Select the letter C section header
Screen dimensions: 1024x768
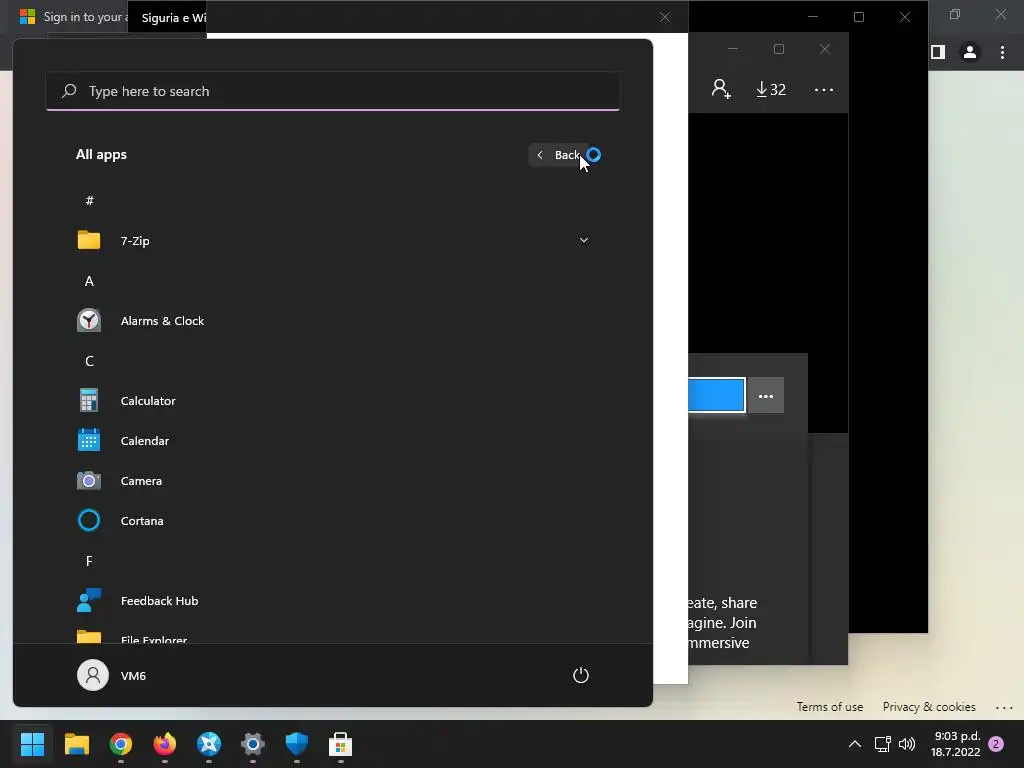point(89,361)
